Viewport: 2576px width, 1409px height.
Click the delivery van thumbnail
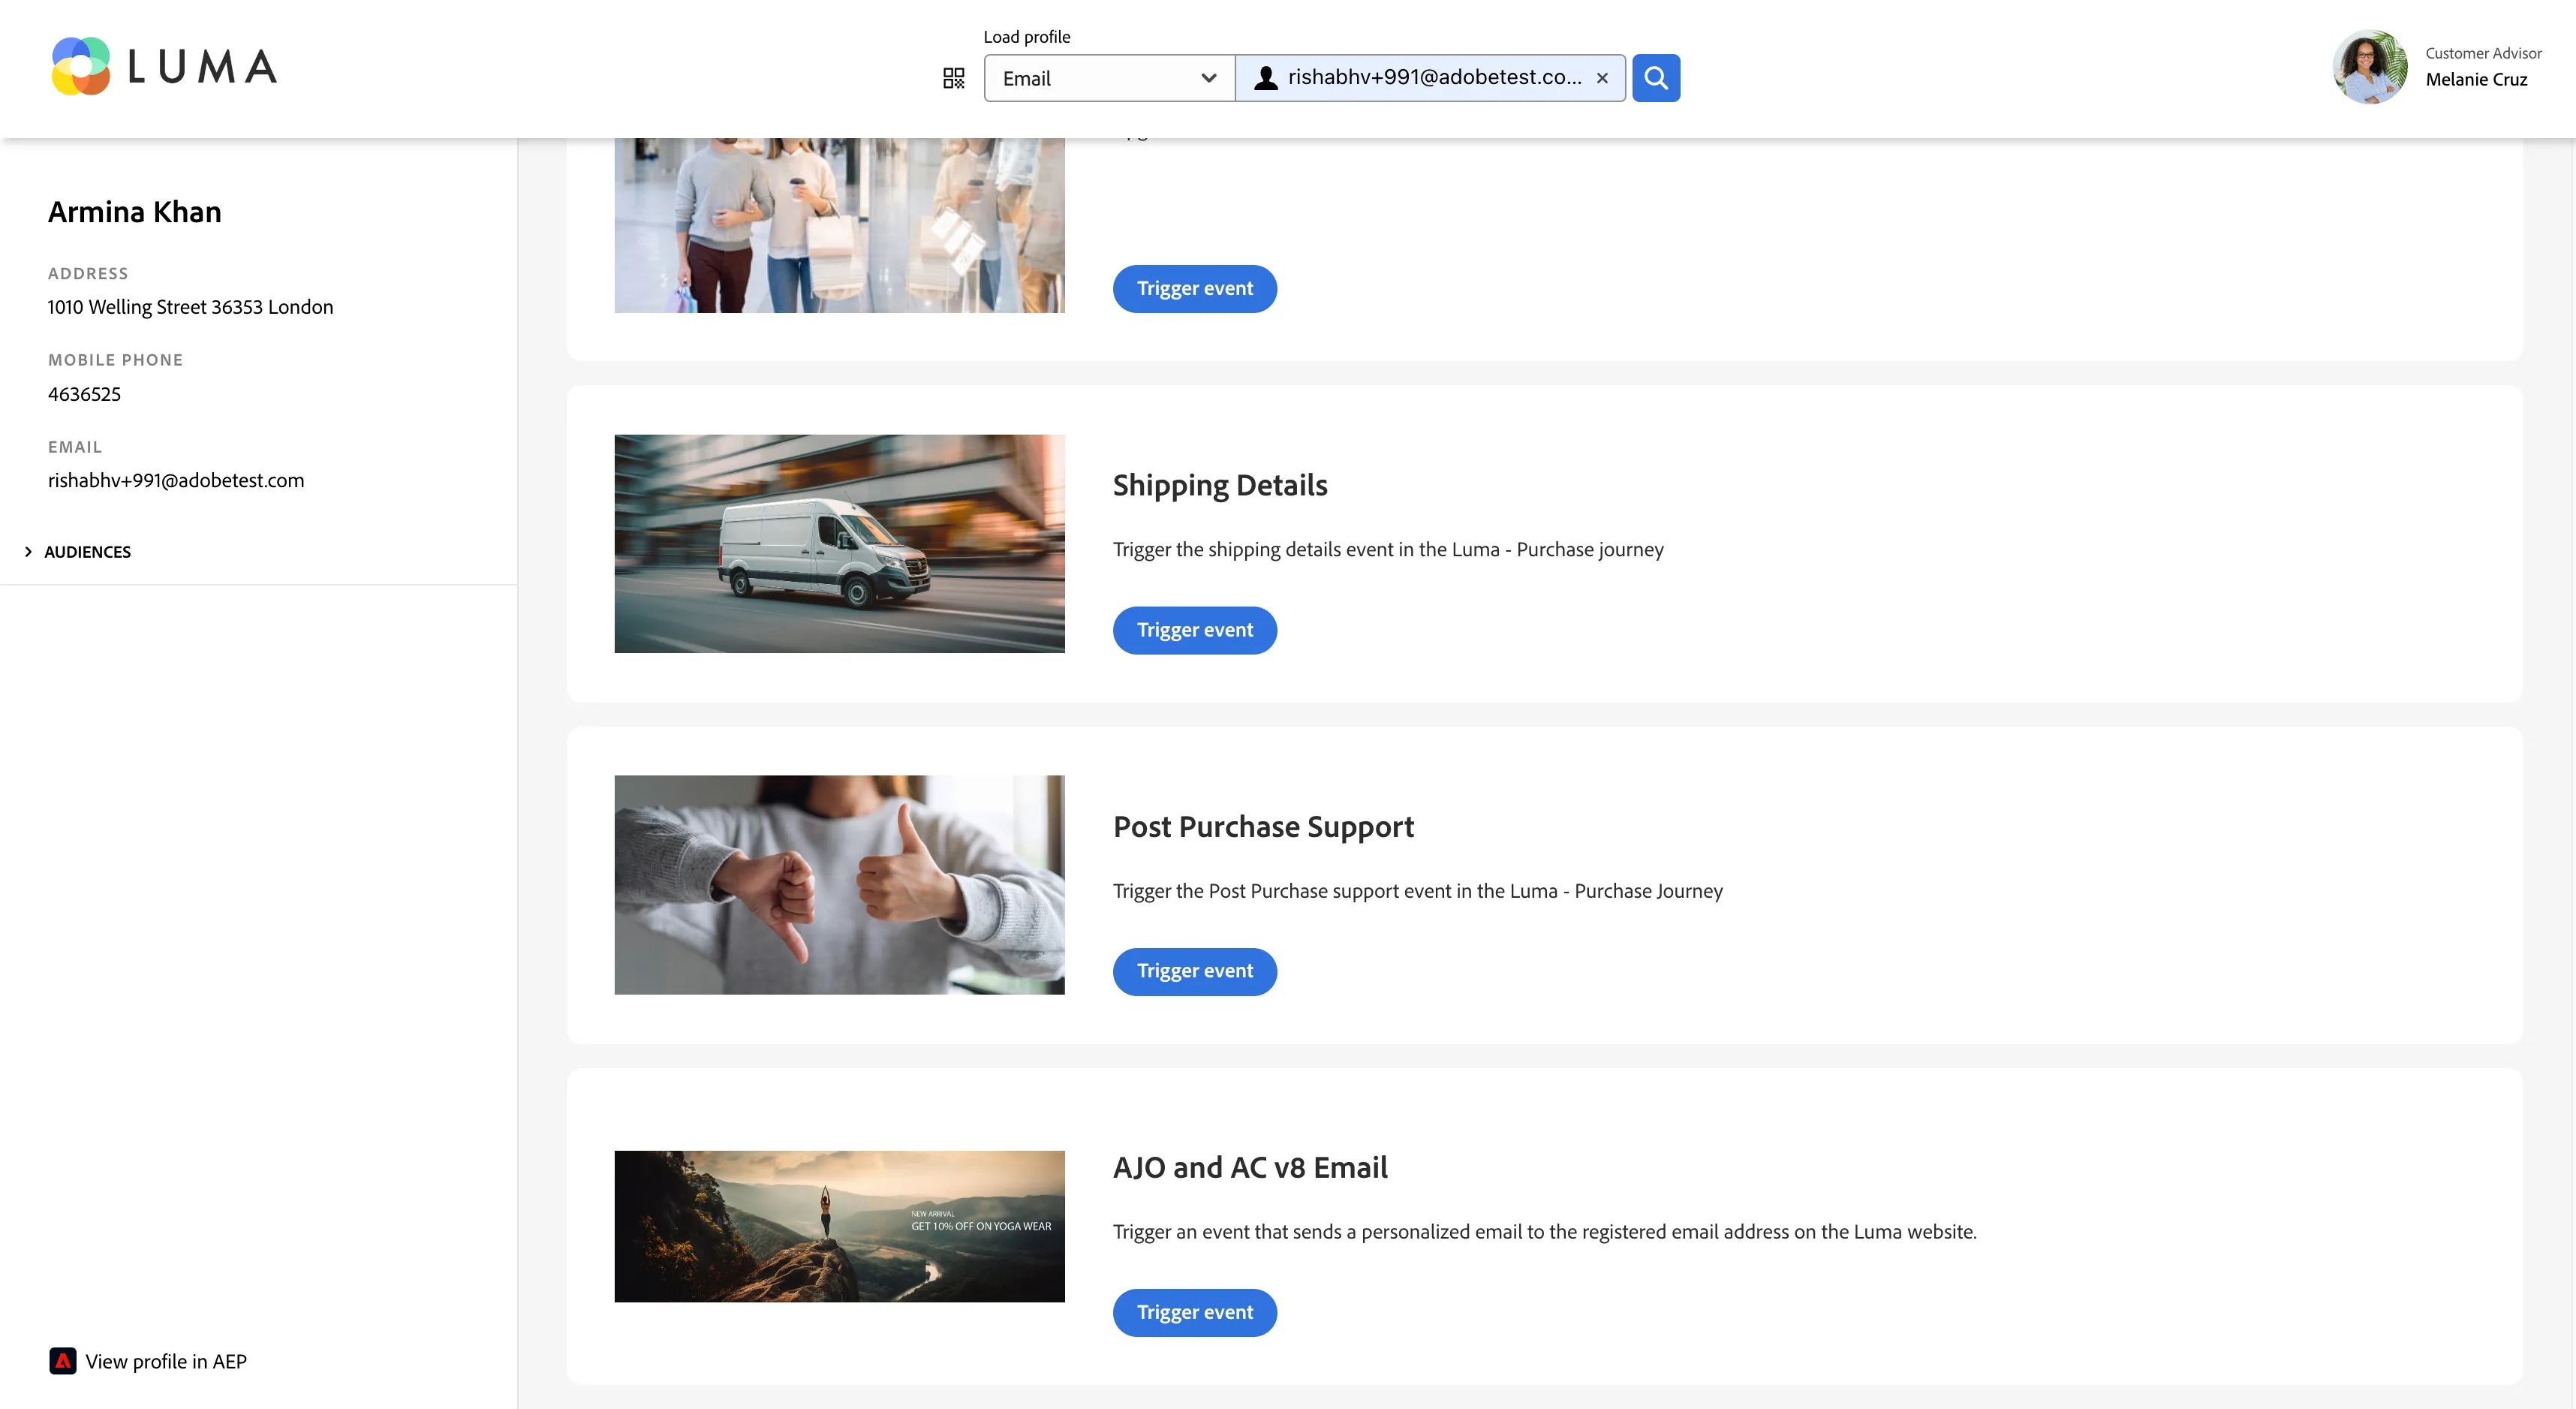point(839,543)
